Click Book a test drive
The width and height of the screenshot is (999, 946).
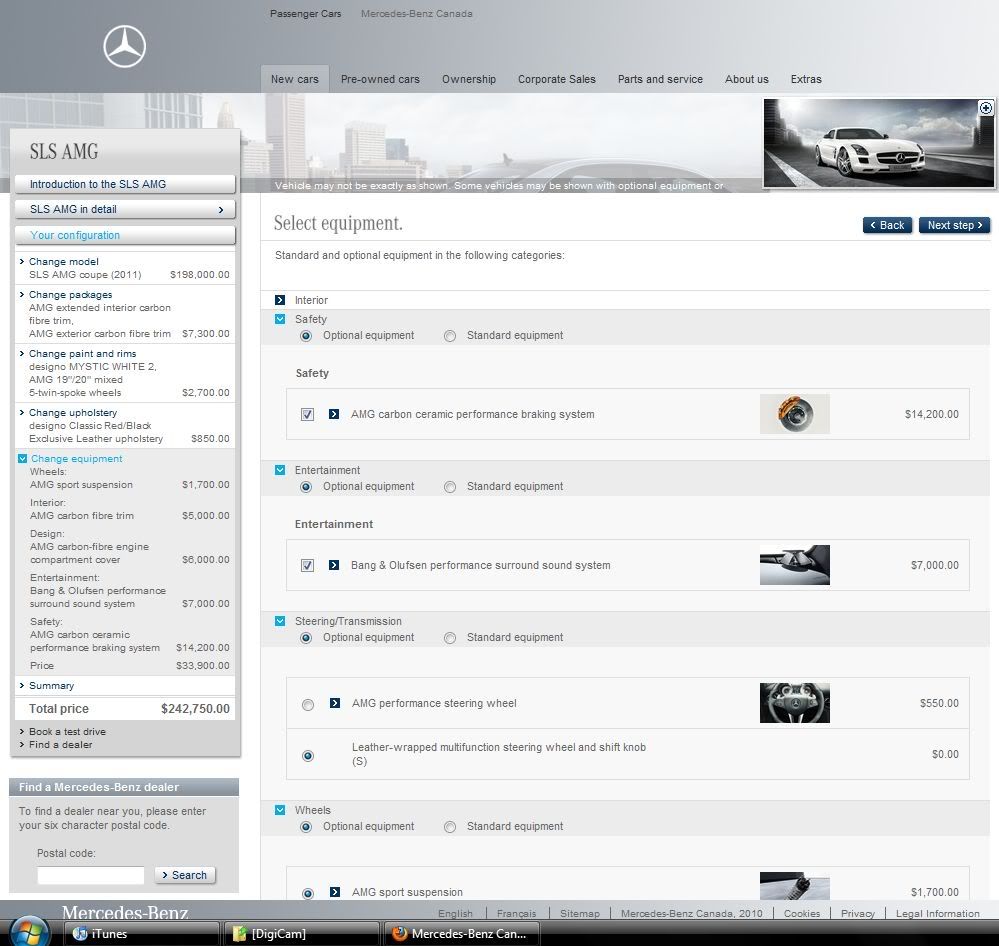(x=67, y=731)
